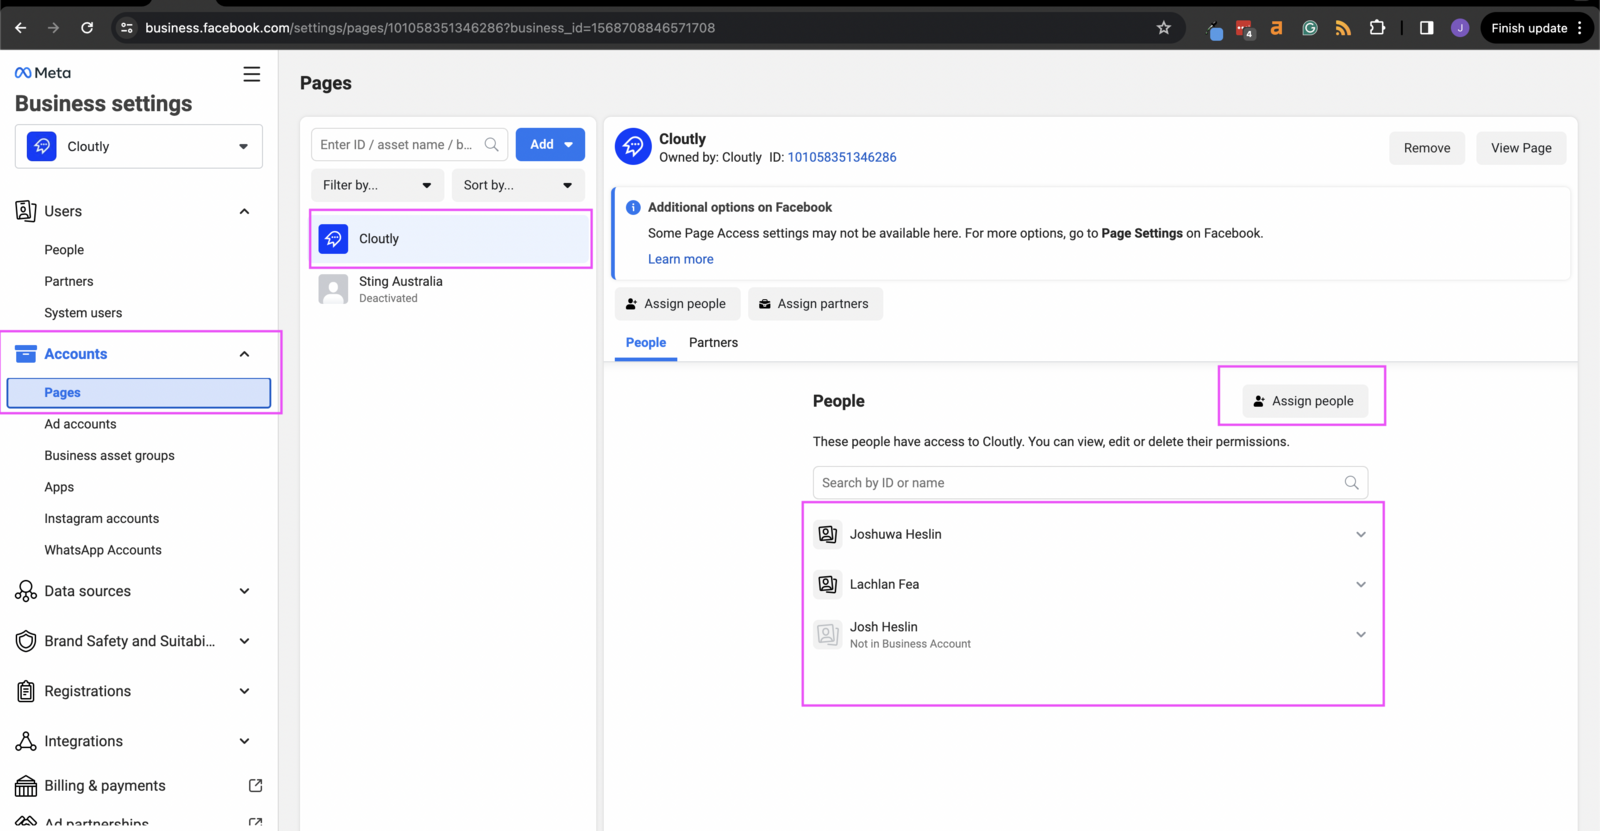Click the Learn more link
This screenshot has height=831, width=1600.
680,259
